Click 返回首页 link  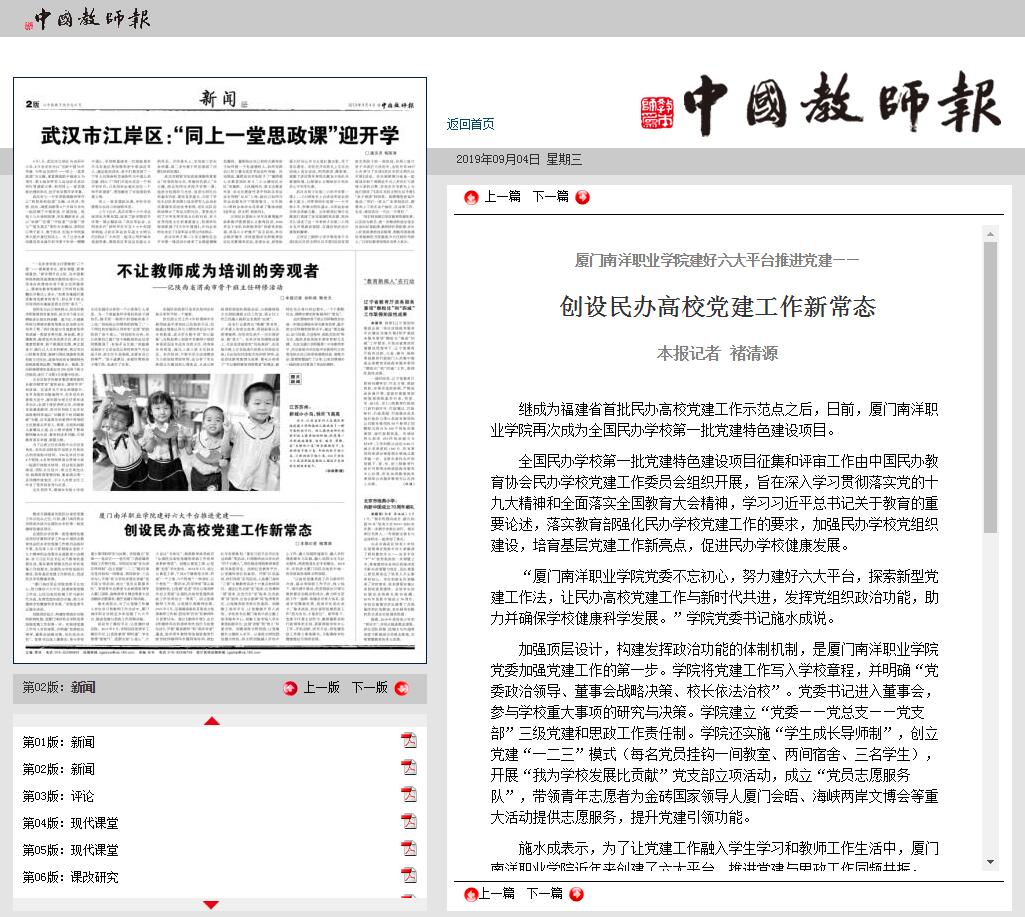[x=470, y=124]
